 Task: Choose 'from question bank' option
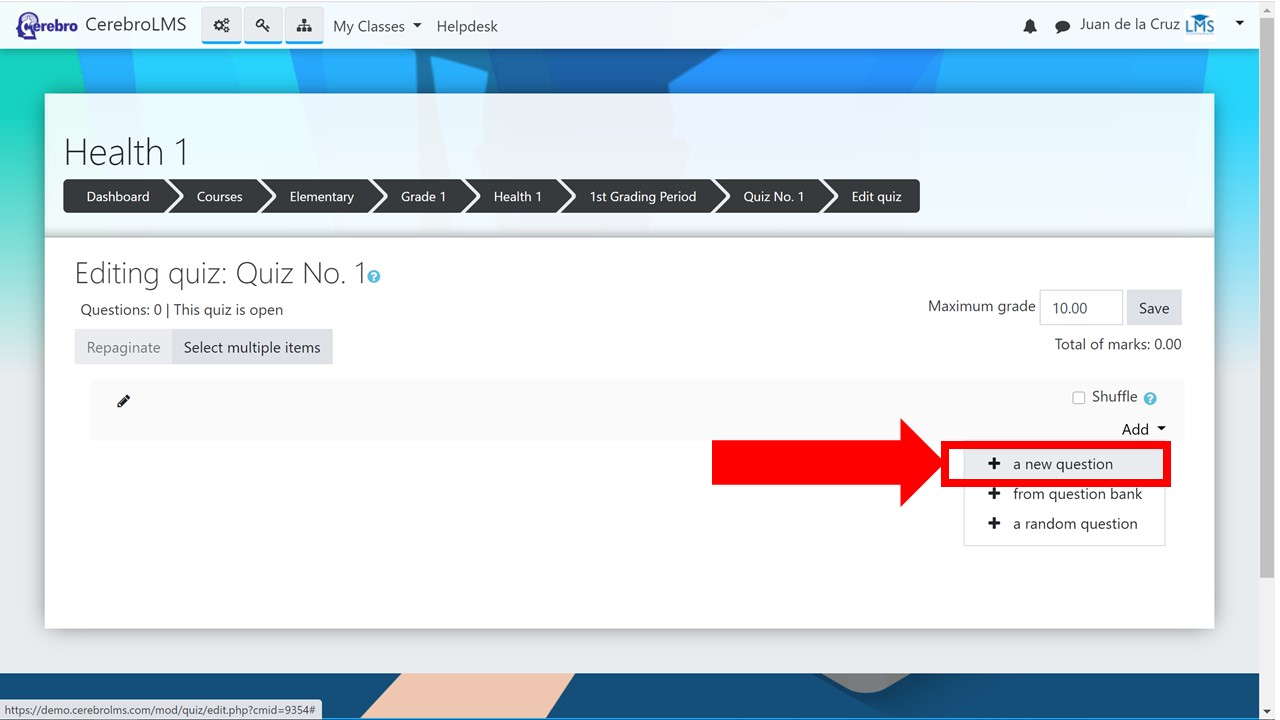1076,494
